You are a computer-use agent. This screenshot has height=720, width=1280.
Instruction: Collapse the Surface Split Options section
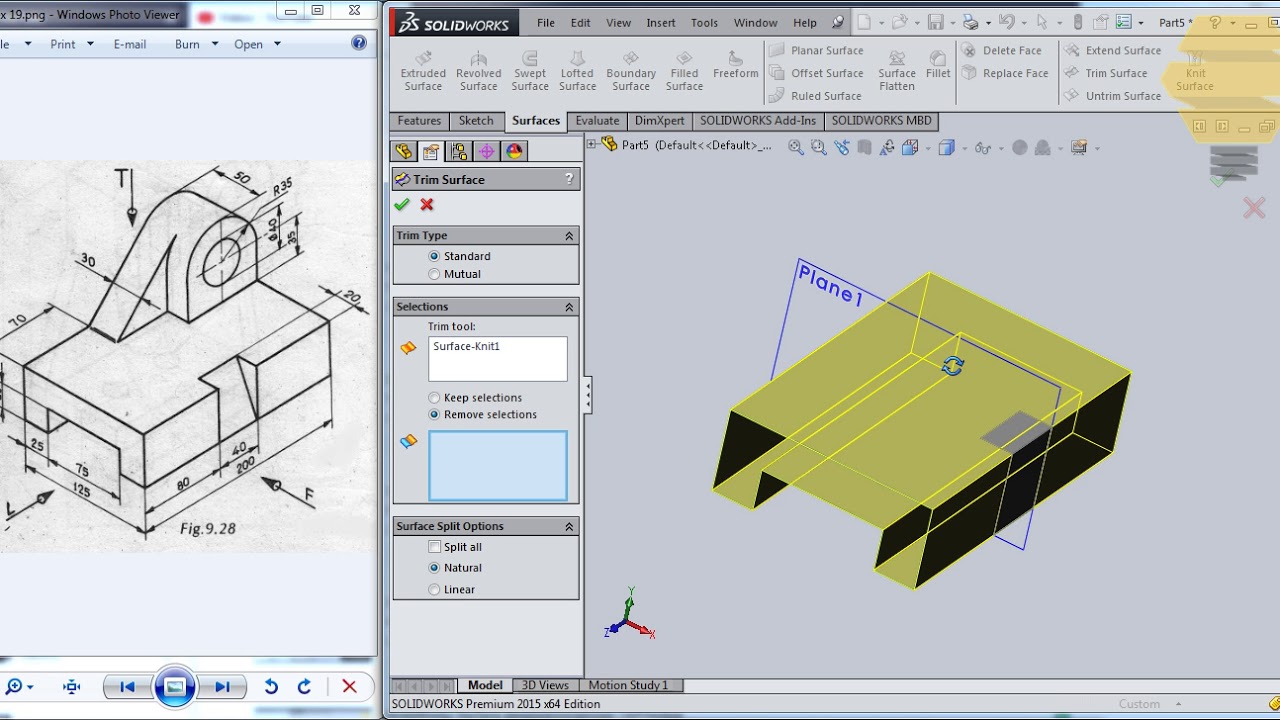click(x=569, y=527)
